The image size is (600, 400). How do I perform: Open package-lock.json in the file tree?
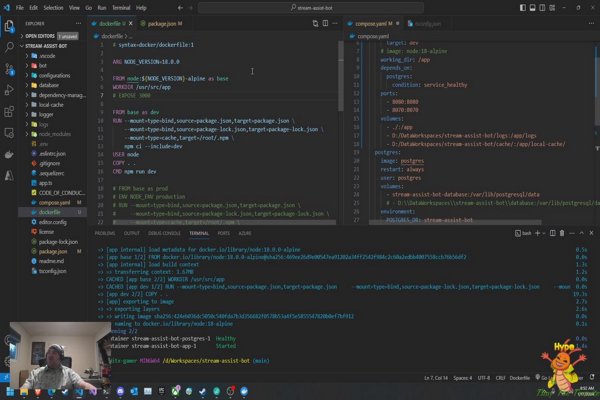pyautogui.click(x=58, y=242)
